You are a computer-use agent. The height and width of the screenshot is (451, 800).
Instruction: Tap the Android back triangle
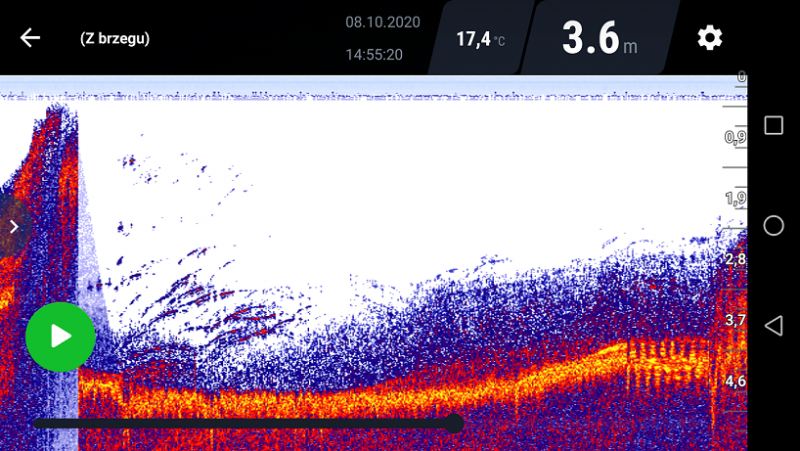[773, 326]
